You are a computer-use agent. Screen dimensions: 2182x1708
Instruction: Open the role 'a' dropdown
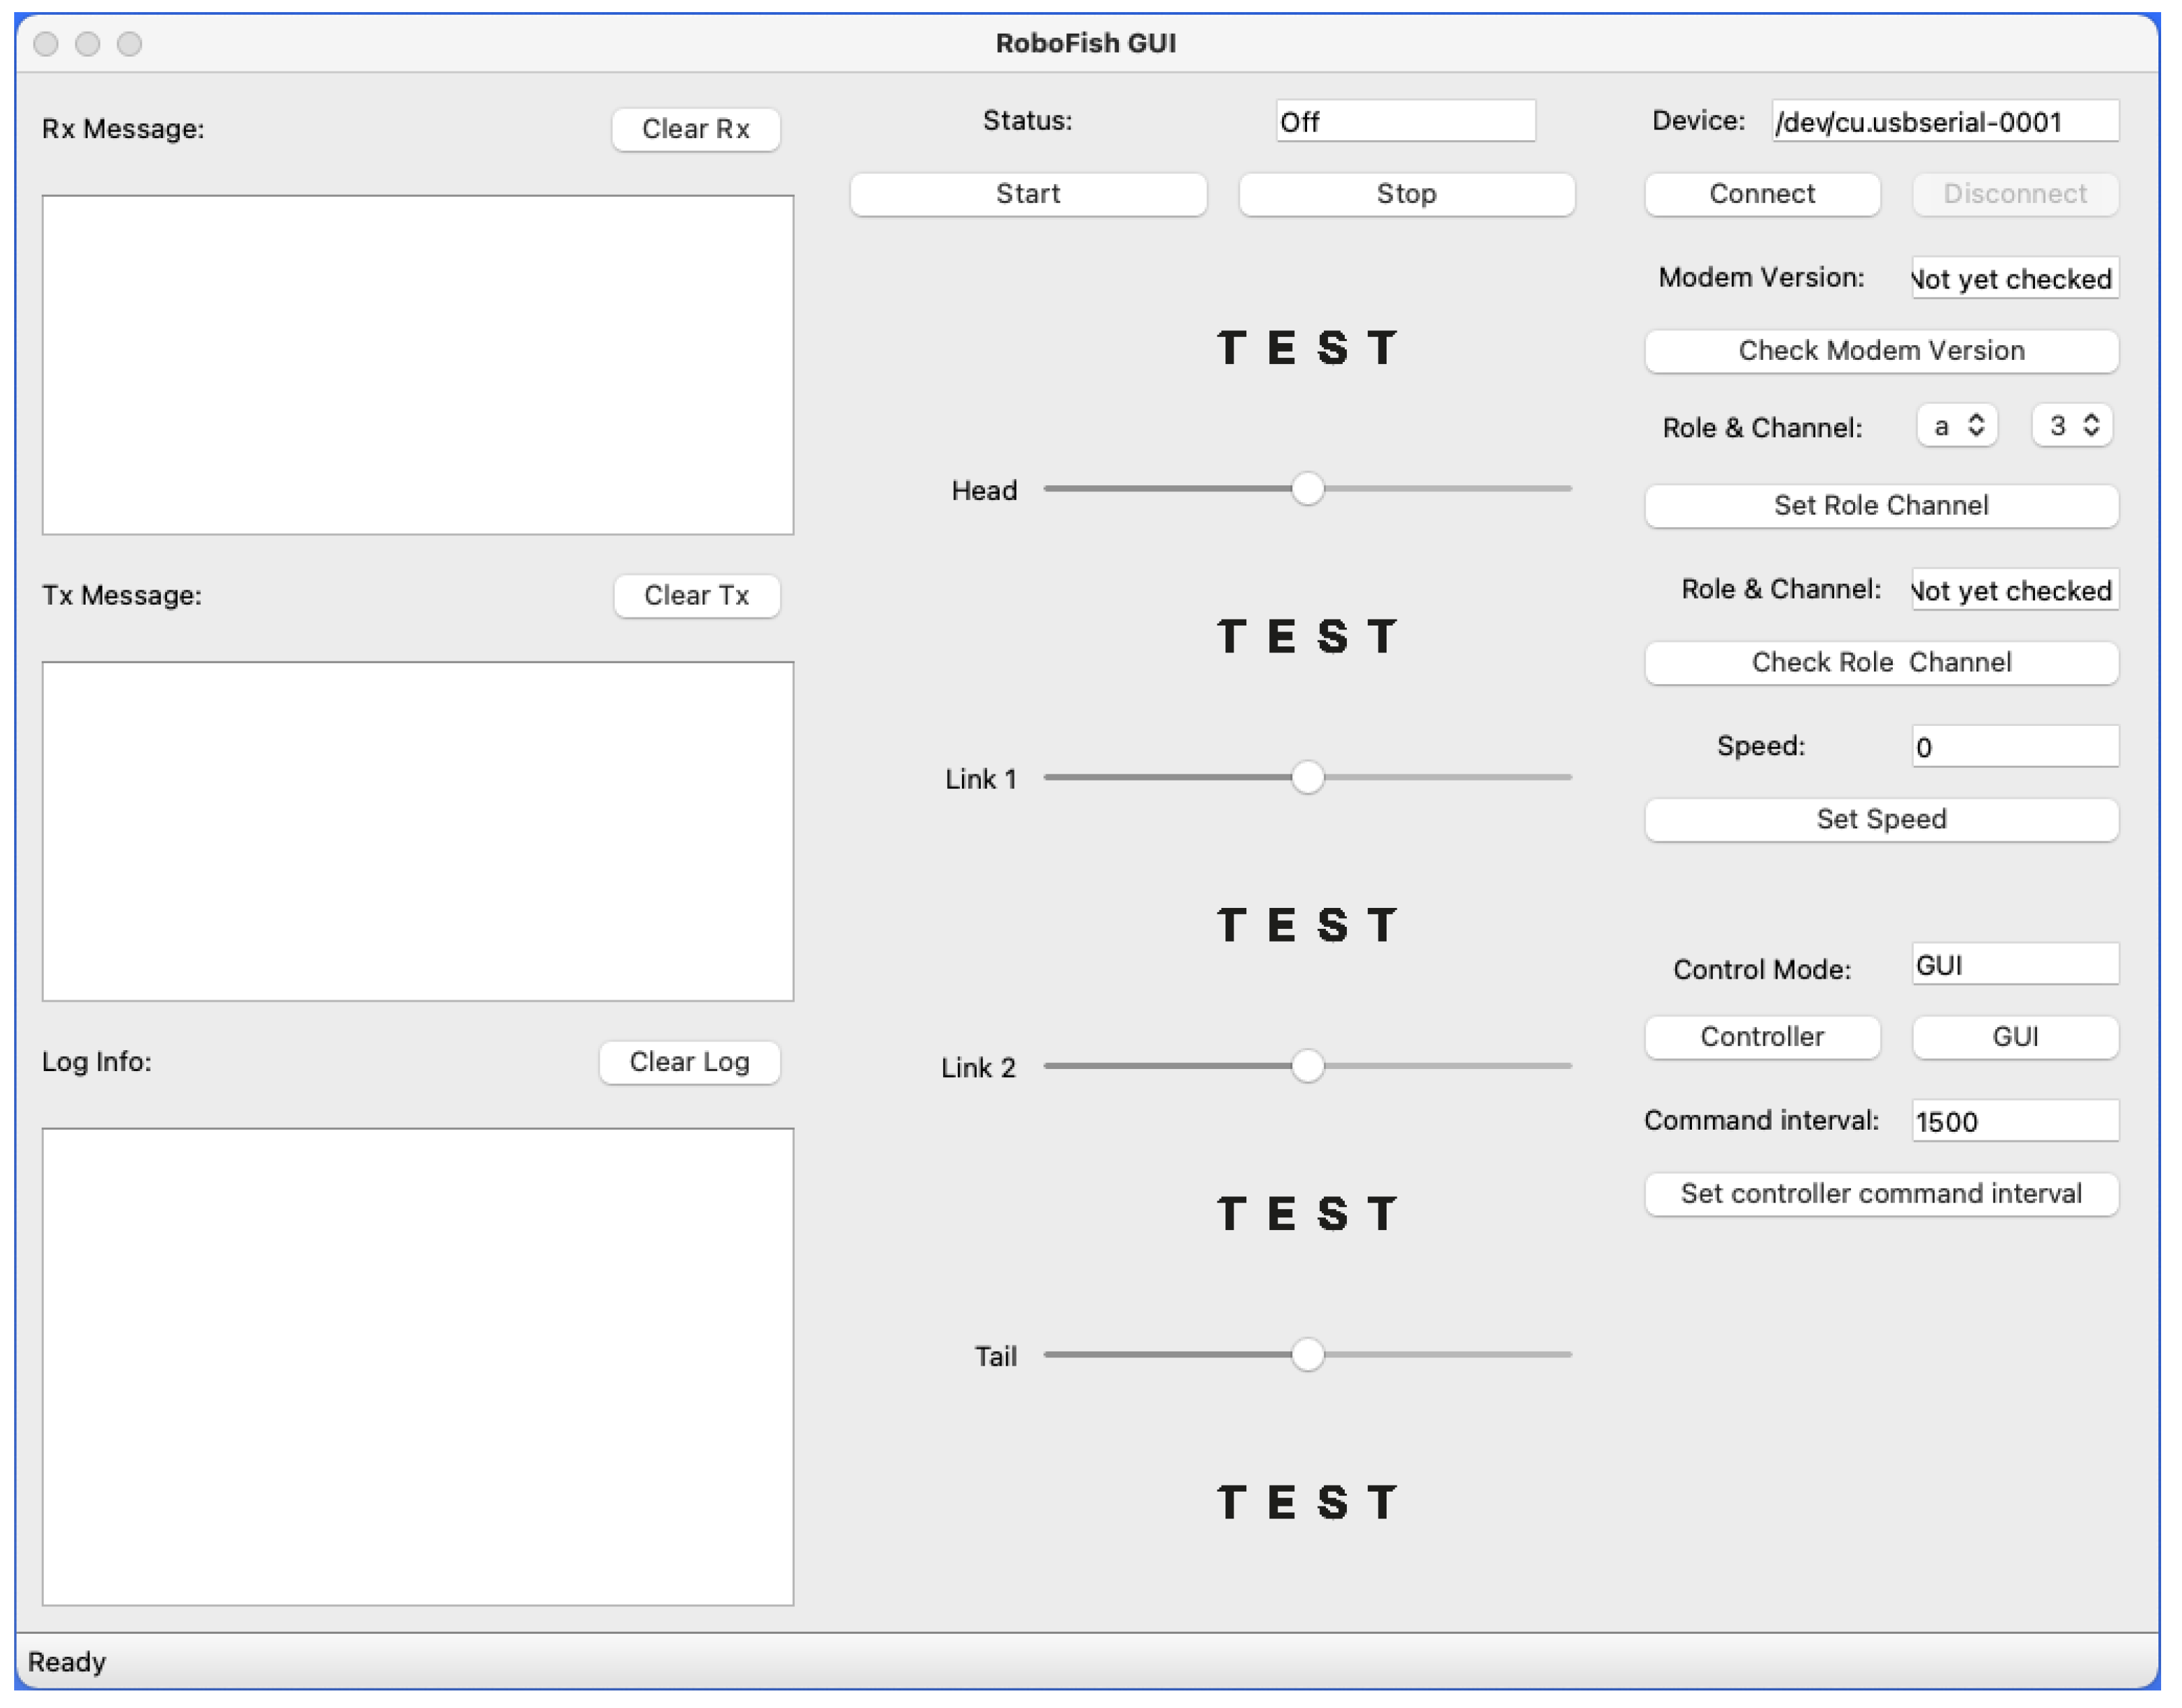click(x=1956, y=426)
